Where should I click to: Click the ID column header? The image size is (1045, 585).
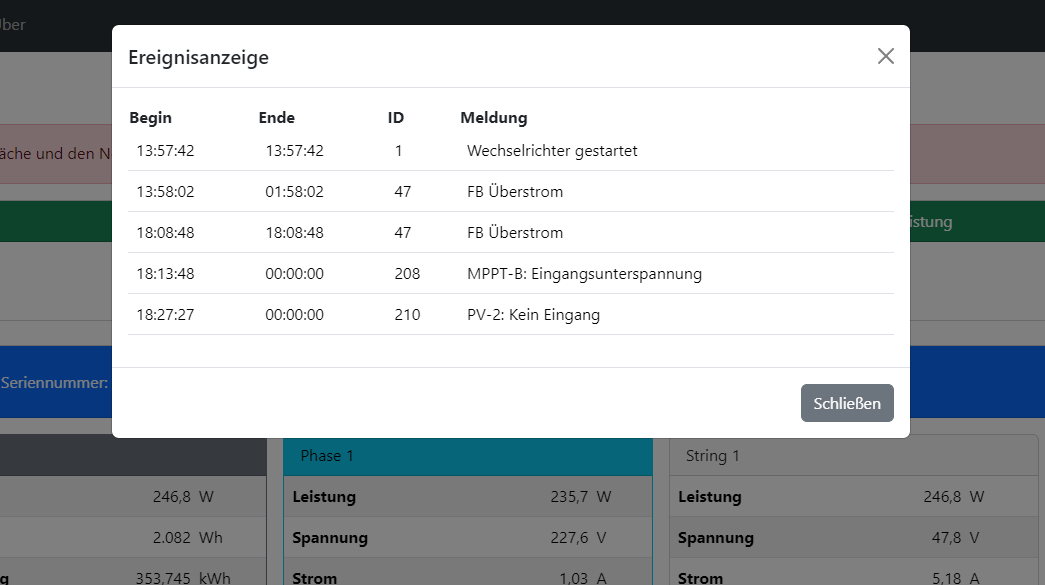tap(396, 118)
